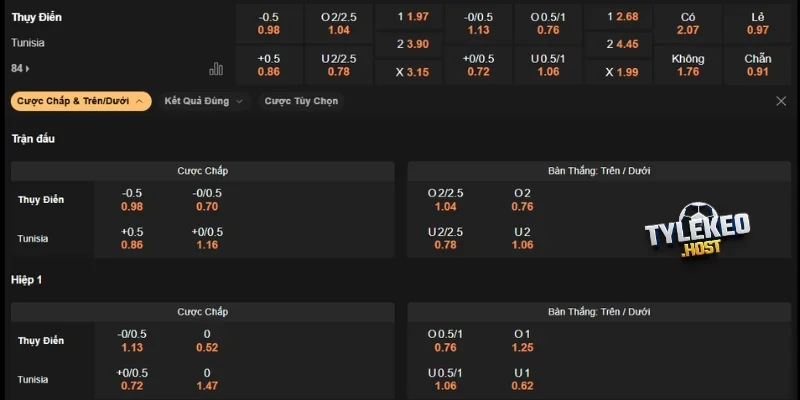
Task: Select the Không odds 1.76
Action: (x=688, y=65)
